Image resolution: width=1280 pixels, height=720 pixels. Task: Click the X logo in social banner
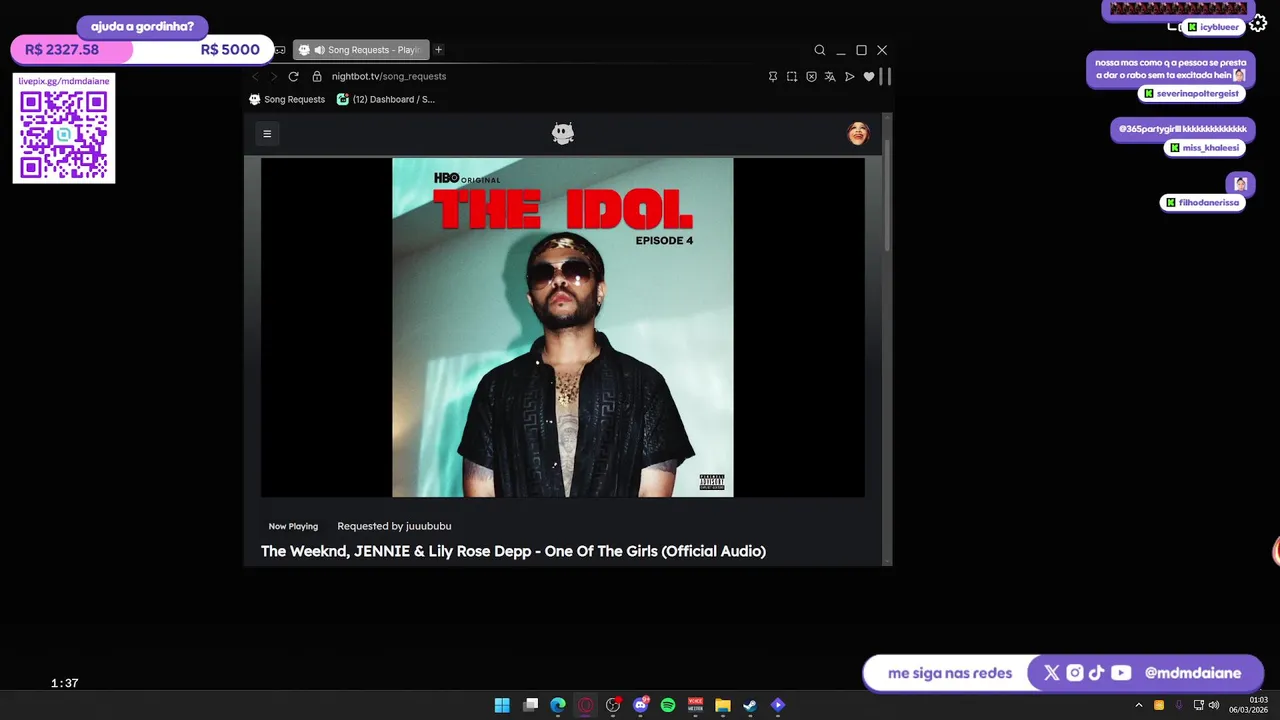pyautogui.click(x=1051, y=673)
